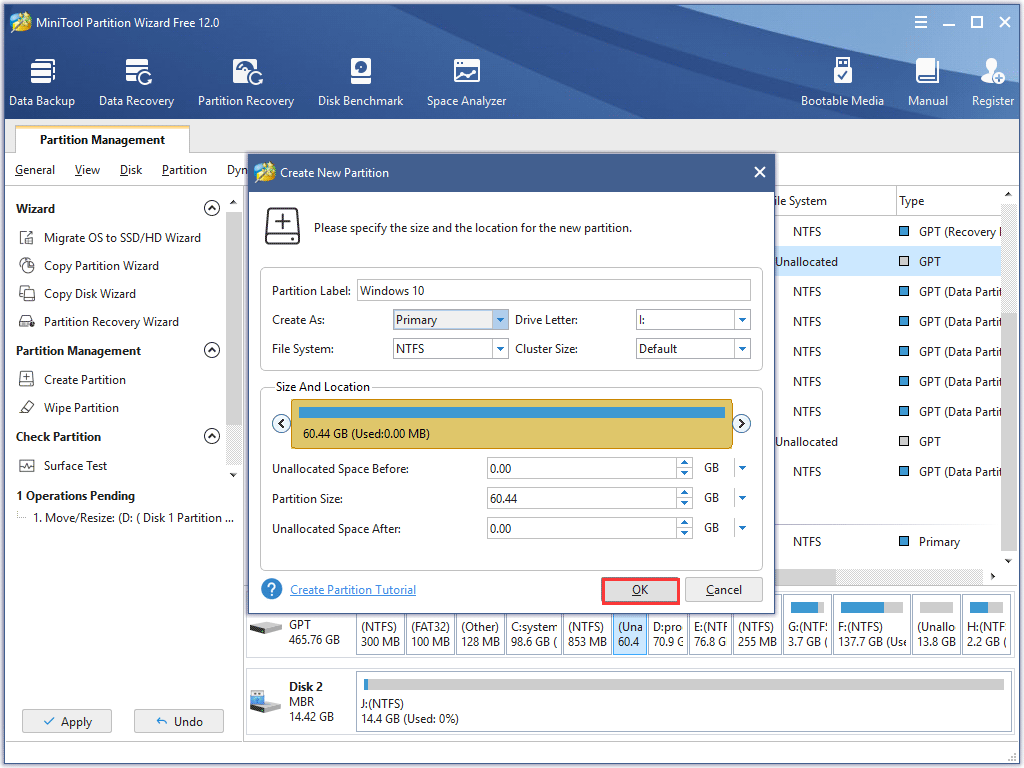Start the Space Analyzer
The height and width of the screenshot is (768, 1024).
(466, 80)
